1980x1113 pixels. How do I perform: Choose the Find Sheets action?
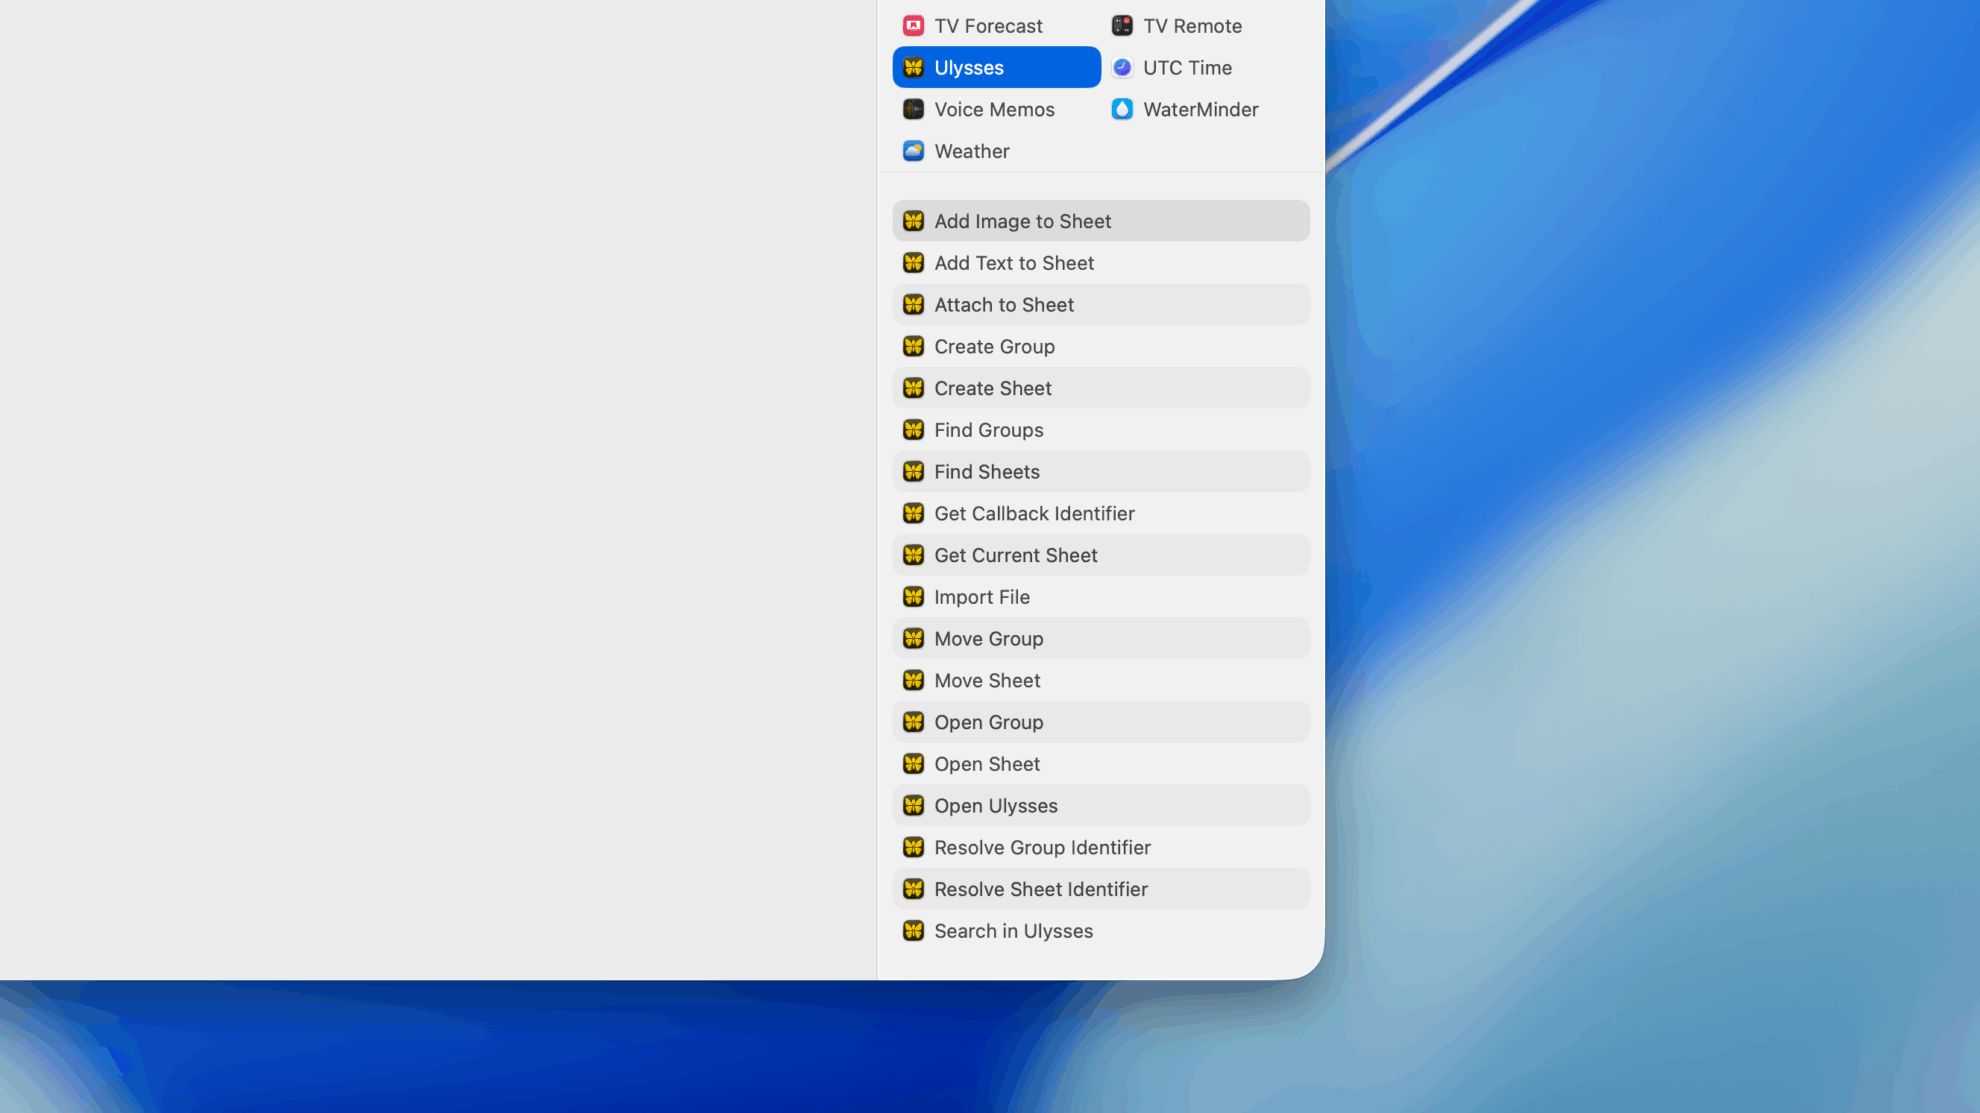[987, 471]
